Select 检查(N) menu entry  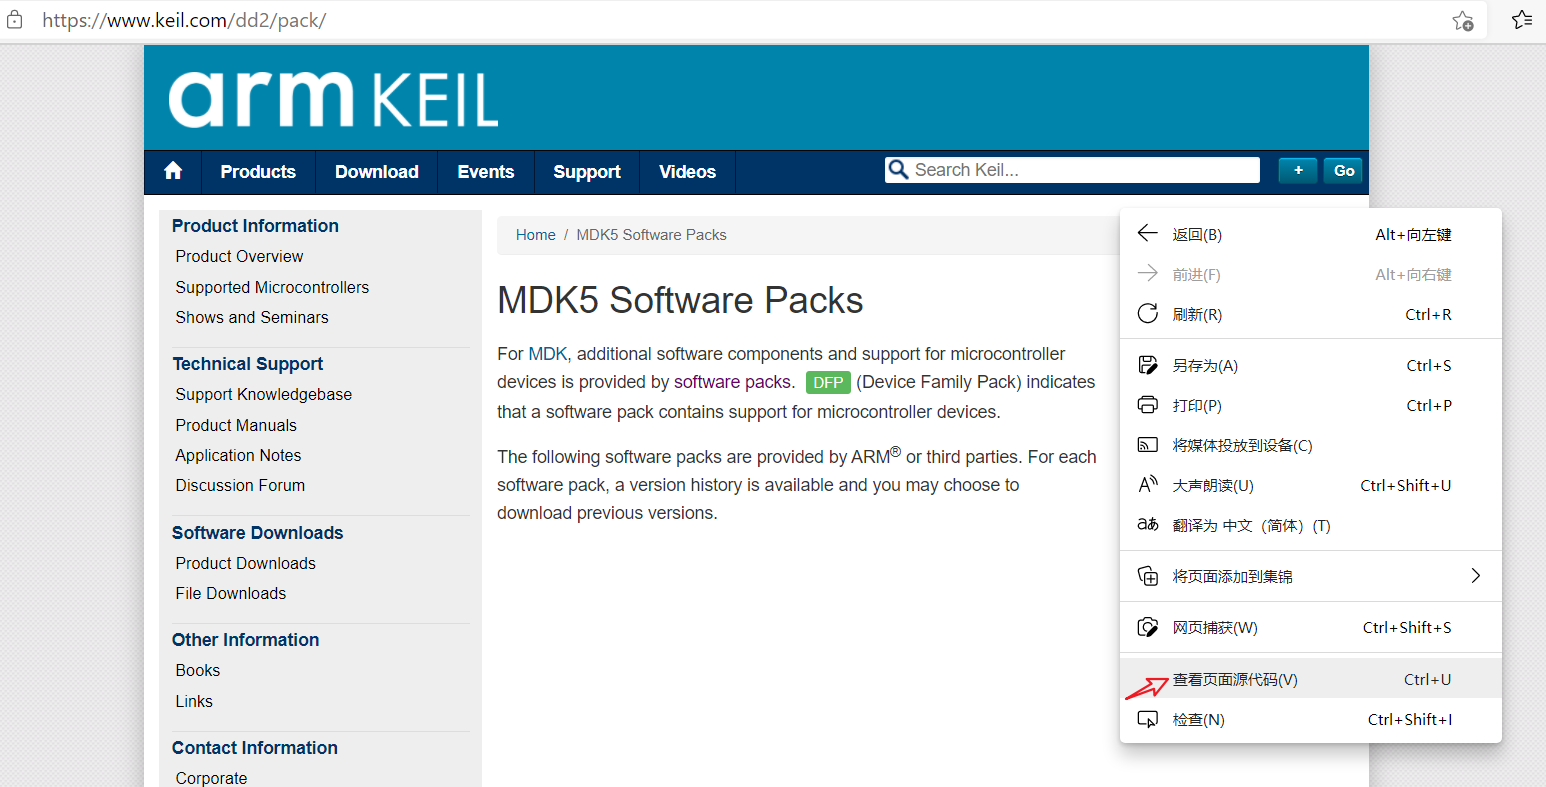1311,719
